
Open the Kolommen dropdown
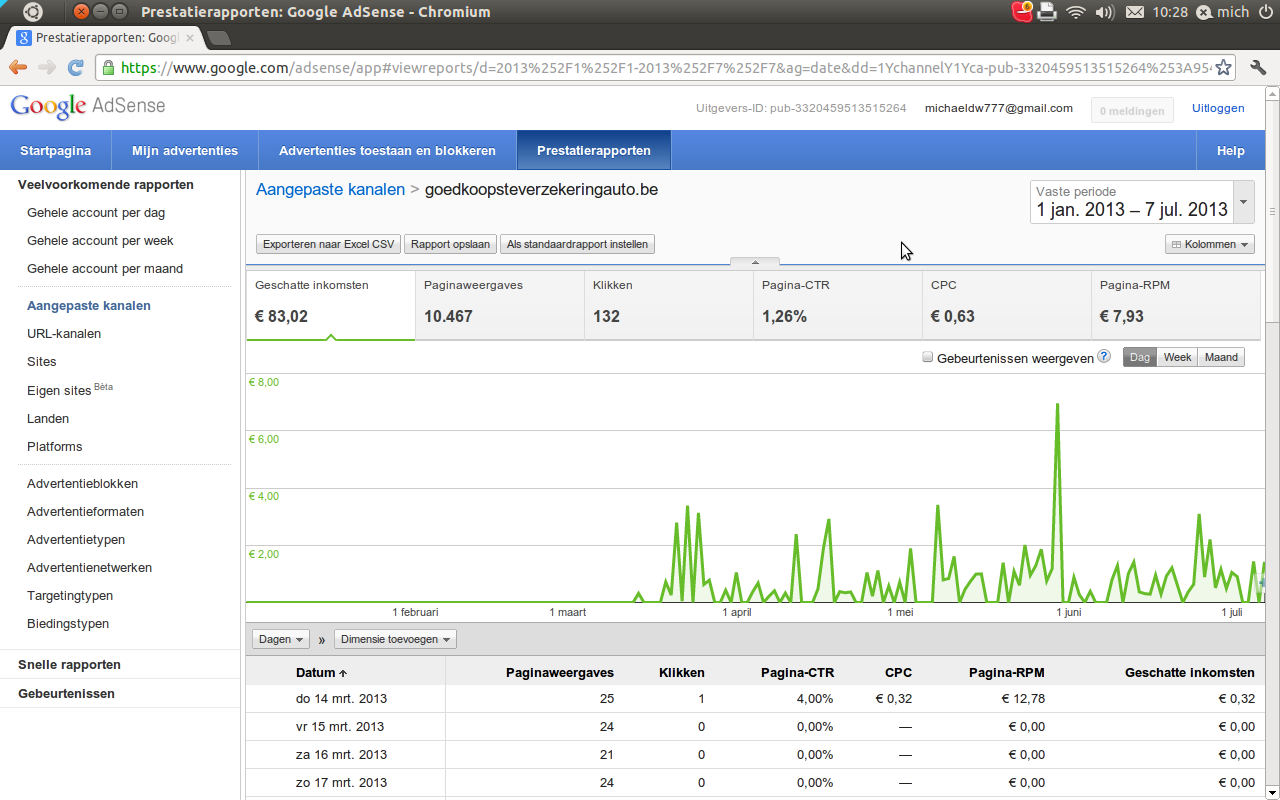(x=1210, y=244)
